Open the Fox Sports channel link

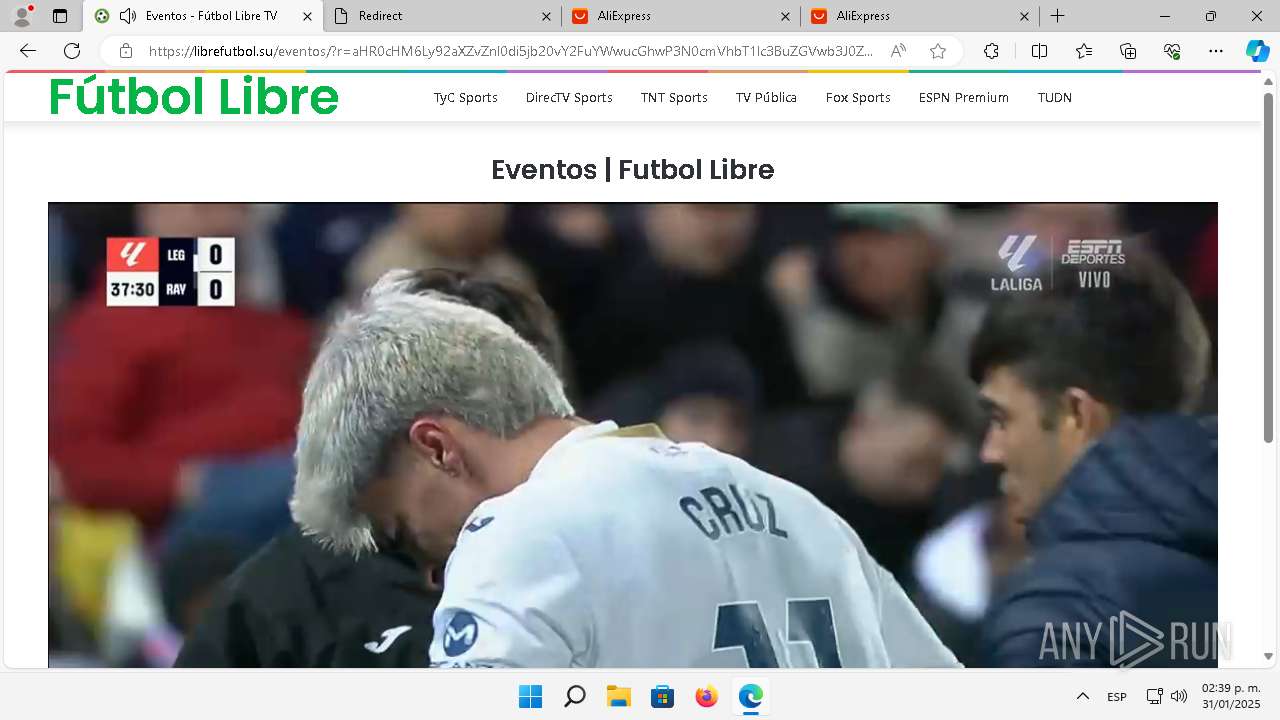tap(858, 97)
